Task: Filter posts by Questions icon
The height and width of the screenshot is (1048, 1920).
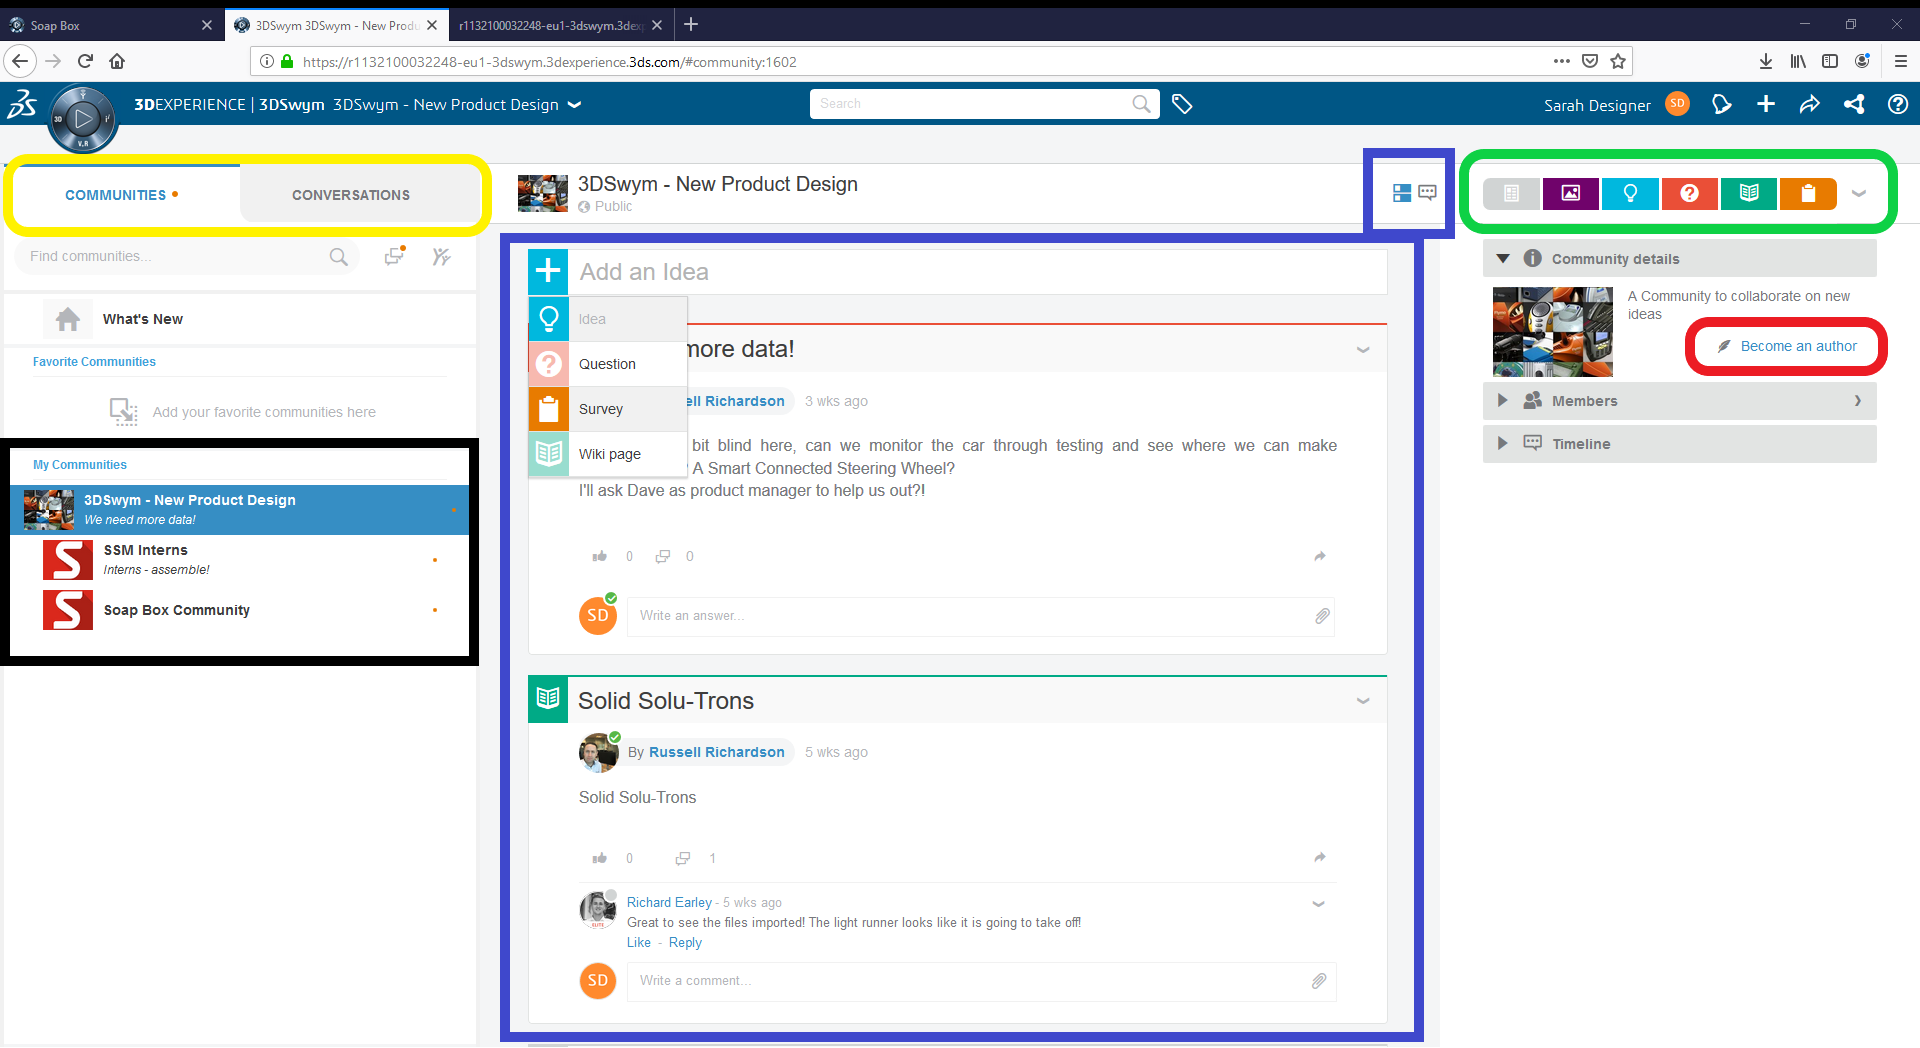Action: [1689, 193]
